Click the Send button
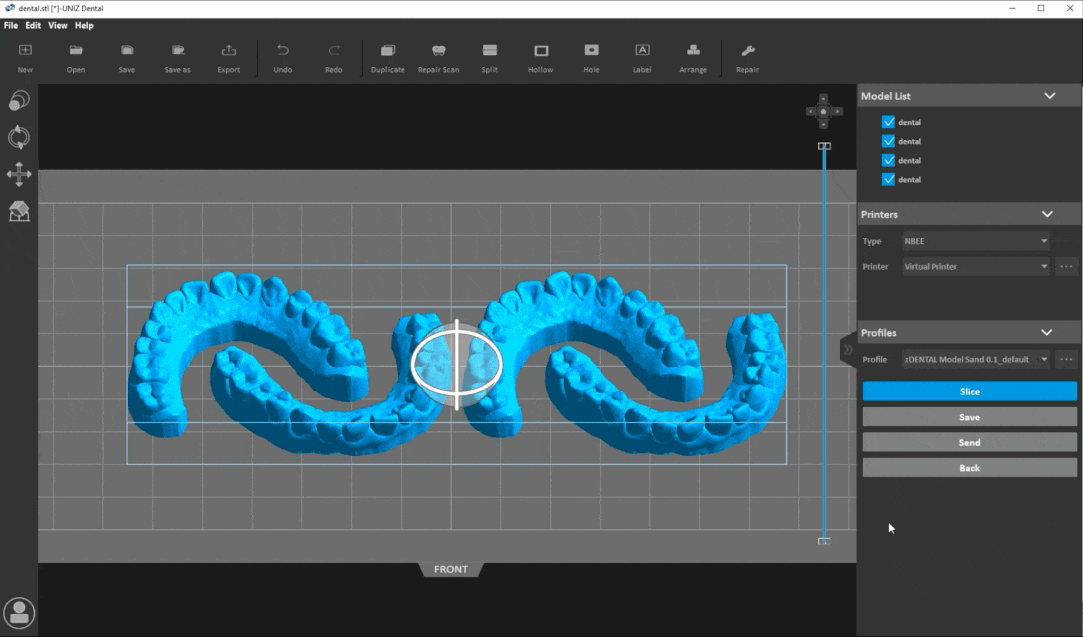This screenshot has width=1083, height=637. click(969, 442)
